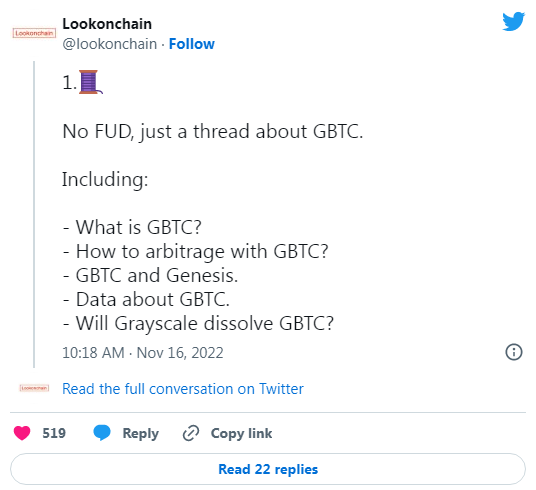Screen dimensions: 536x490
Task: Click the Reply label
Action: [140, 433]
